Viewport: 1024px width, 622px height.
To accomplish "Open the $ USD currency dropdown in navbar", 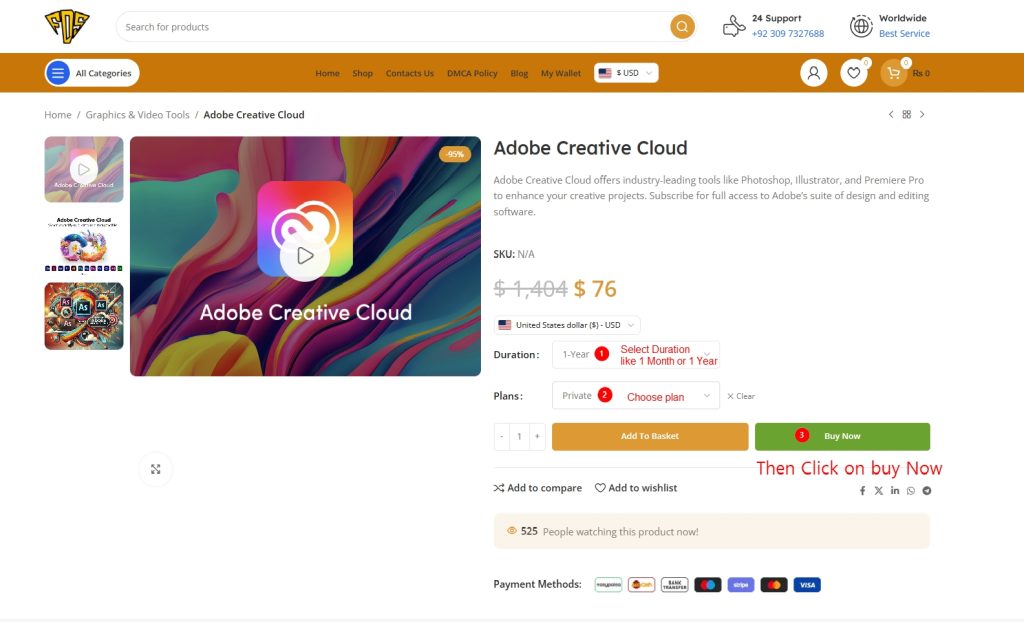I will 626,73.
